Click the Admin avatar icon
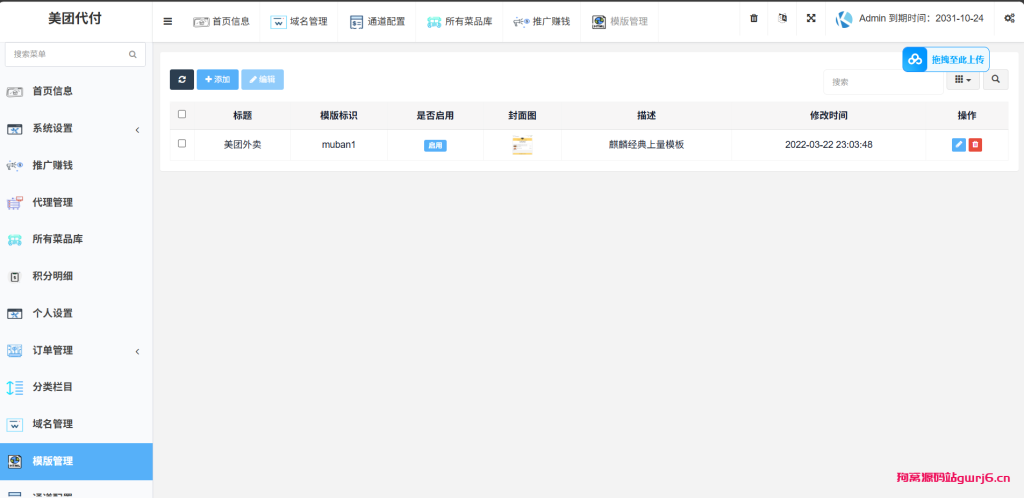Viewport: 1024px width, 498px height. coord(844,19)
